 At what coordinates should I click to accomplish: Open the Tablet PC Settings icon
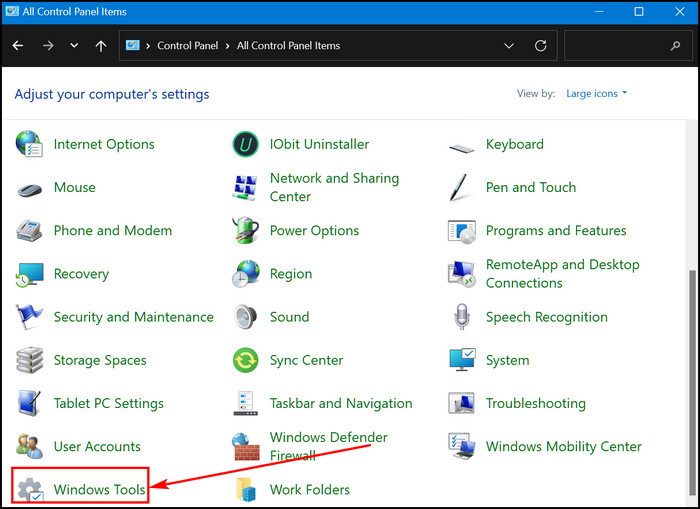(x=29, y=403)
